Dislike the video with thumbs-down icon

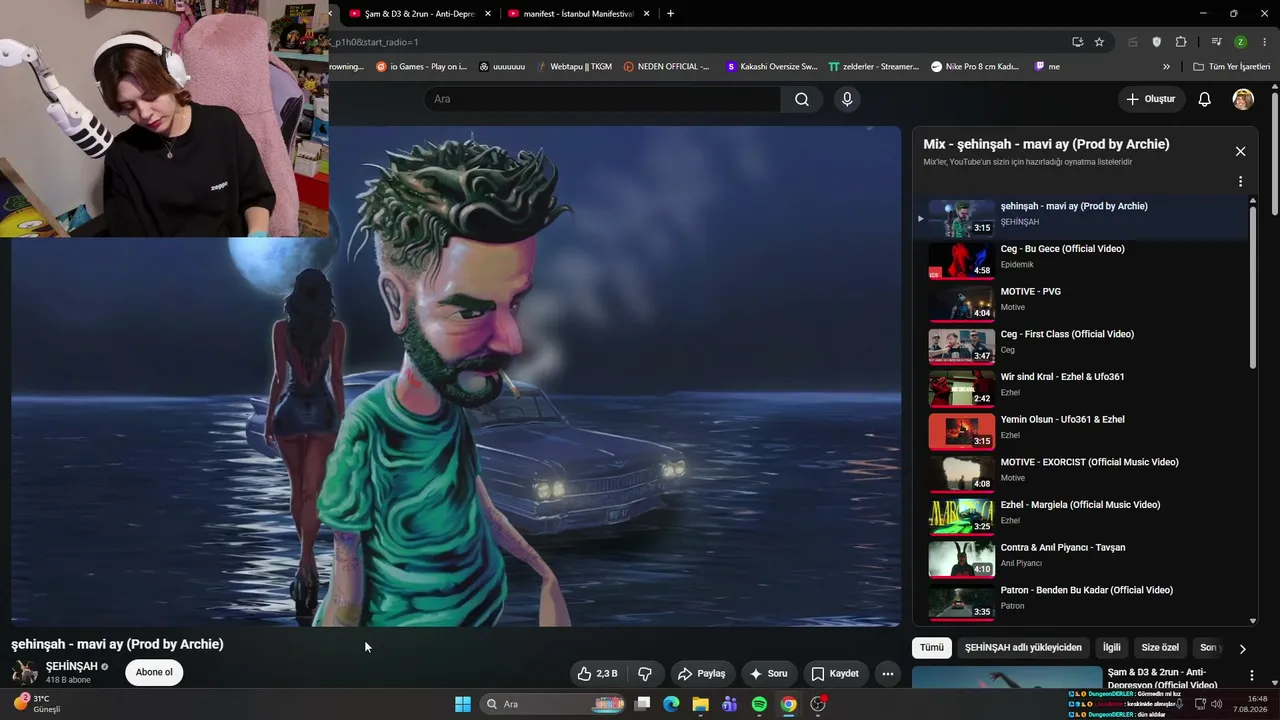click(645, 674)
